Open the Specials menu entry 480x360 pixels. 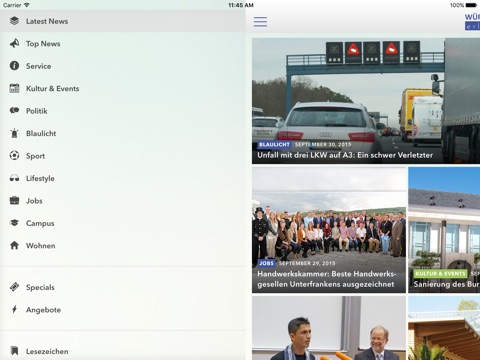coord(123,287)
